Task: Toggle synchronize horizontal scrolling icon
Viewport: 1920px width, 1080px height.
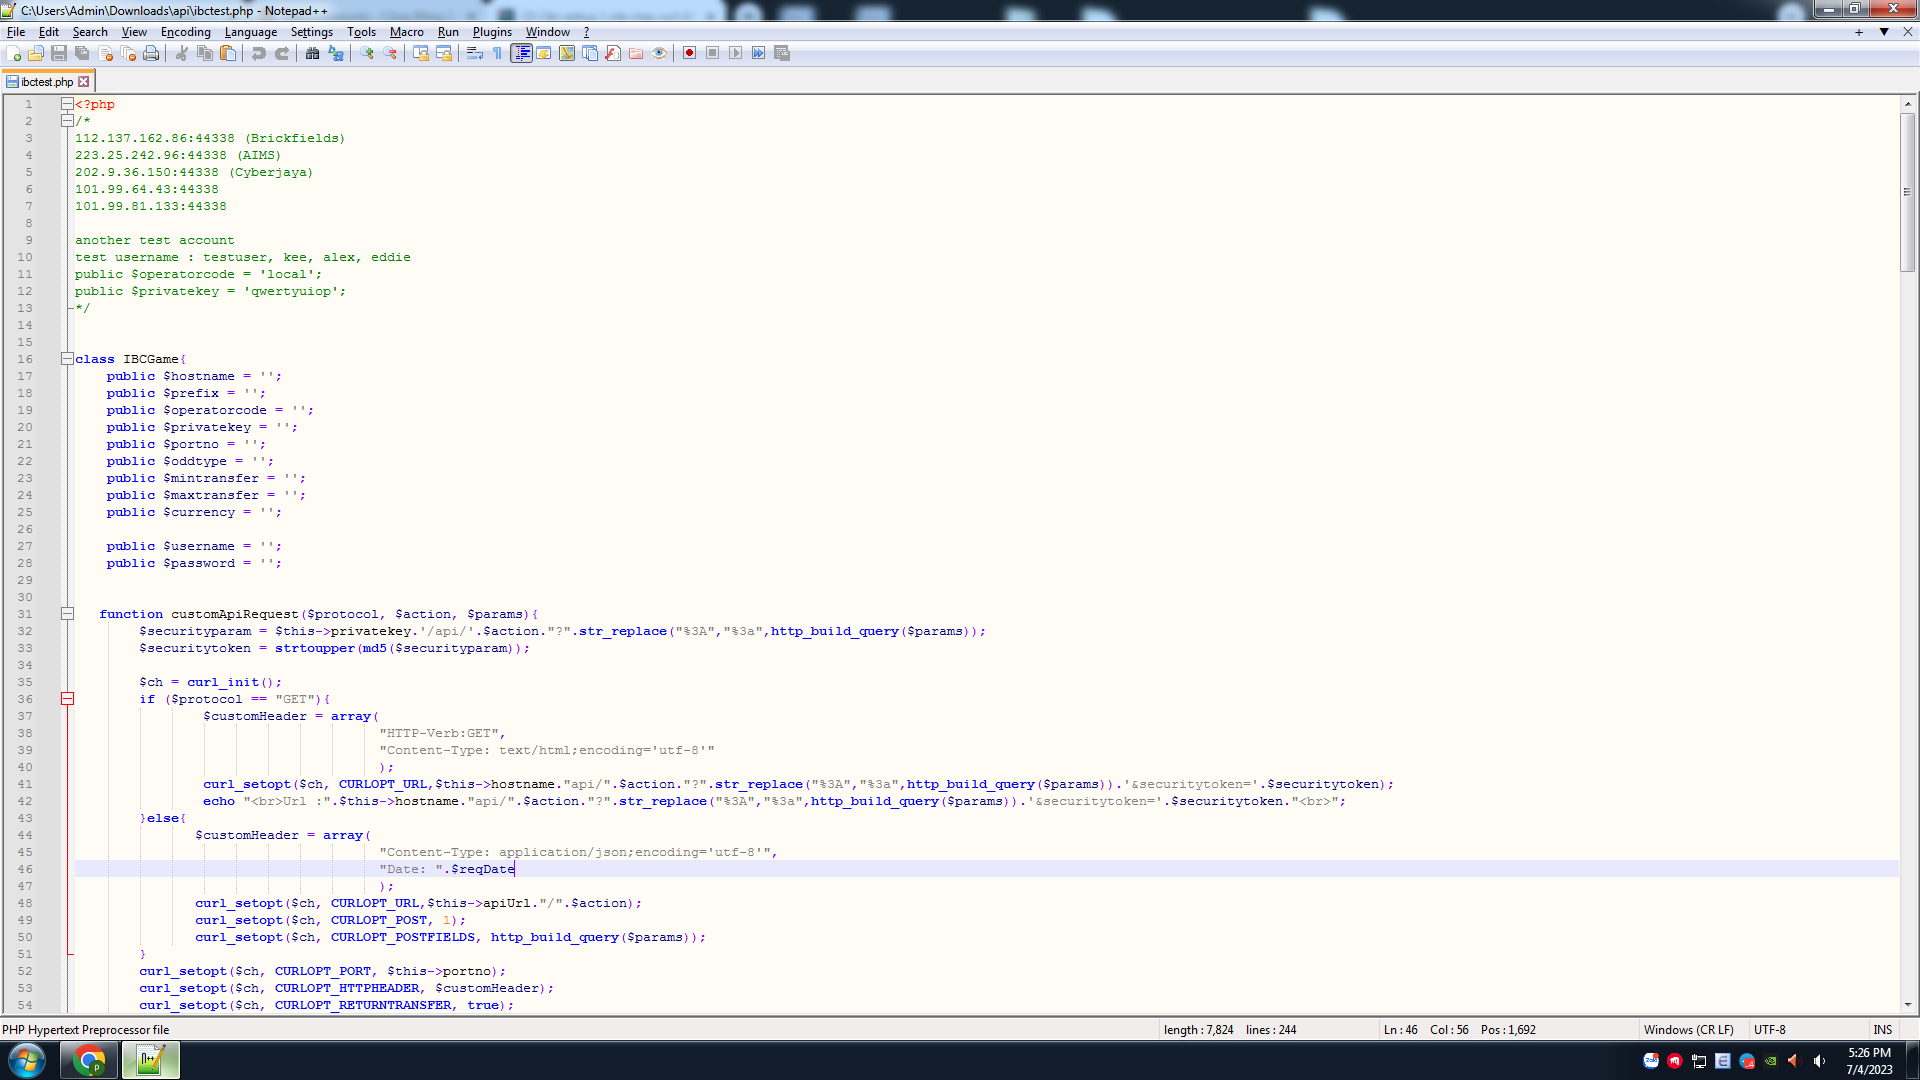Action: point(444,53)
